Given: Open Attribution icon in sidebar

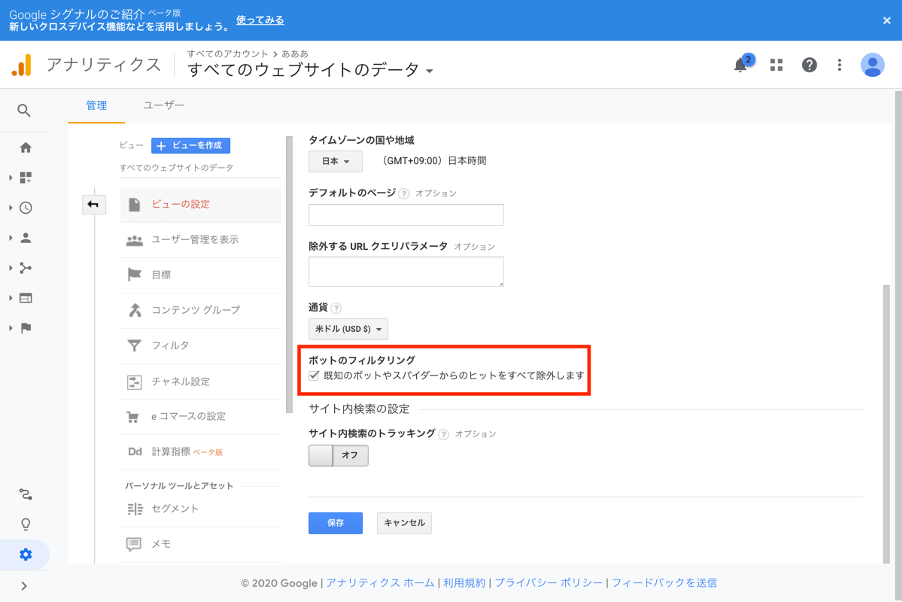Looking at the screenshot, I should 25,494.
